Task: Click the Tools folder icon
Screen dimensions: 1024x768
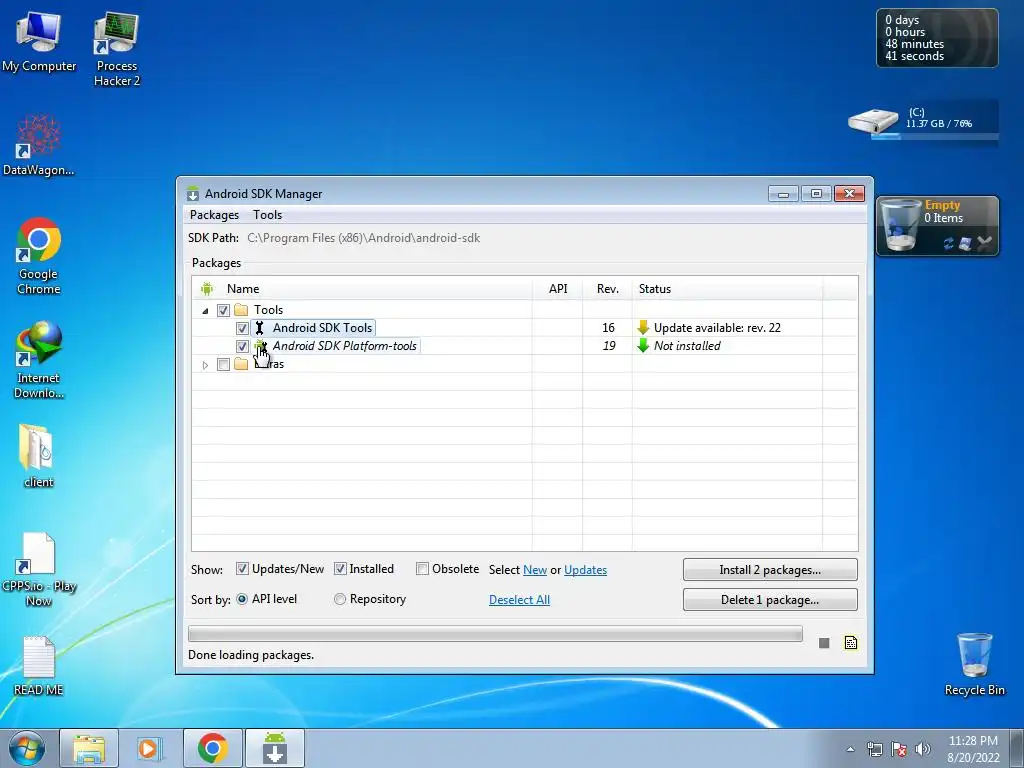Action: point(241,310)
